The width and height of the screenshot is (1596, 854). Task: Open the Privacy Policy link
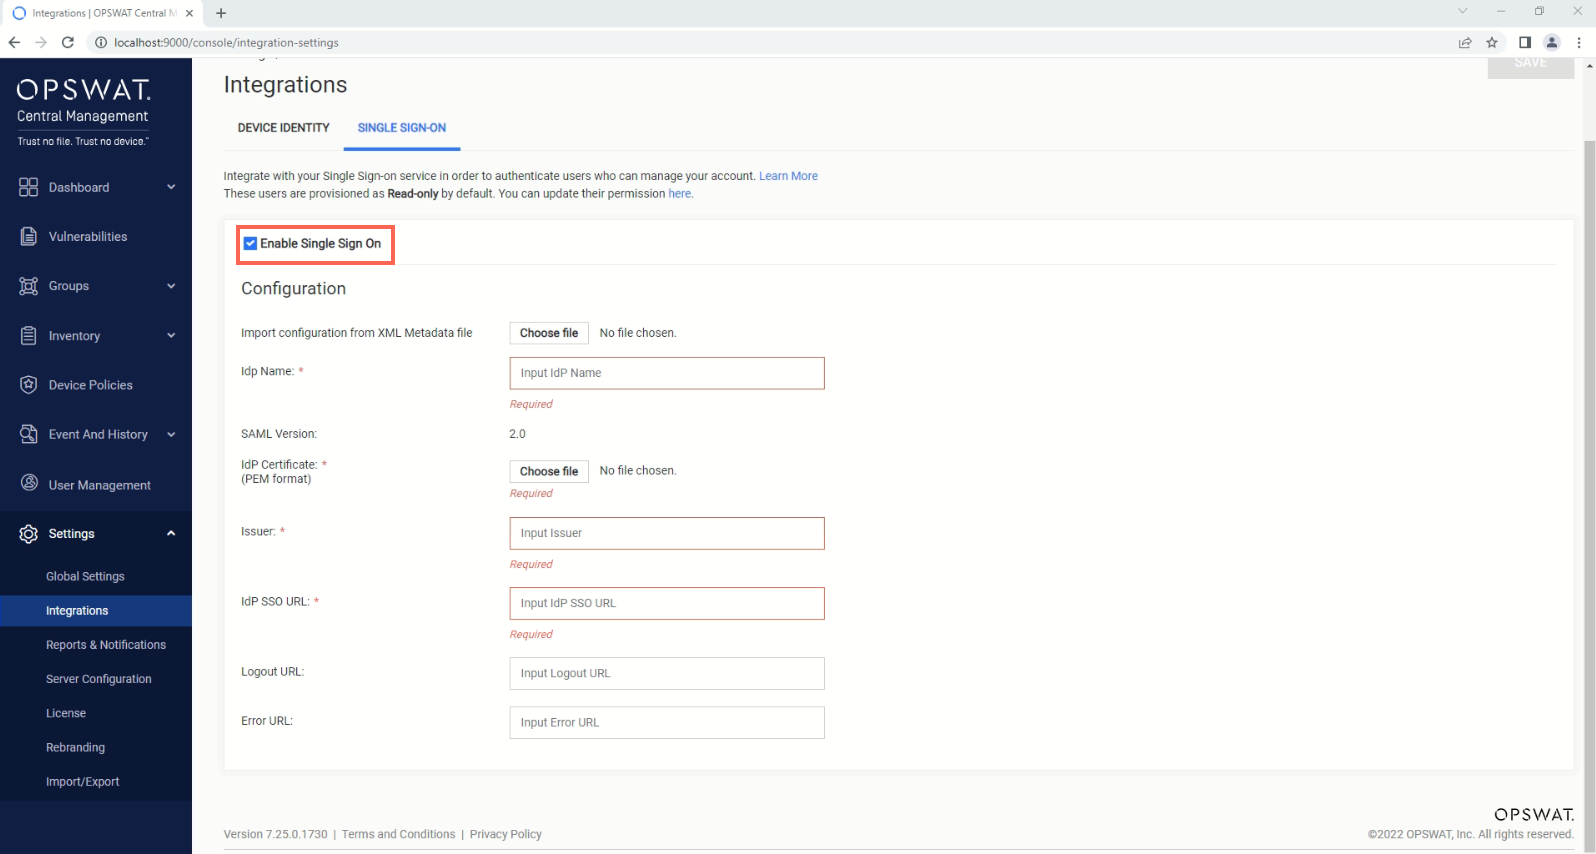pyautogui.click(x=506, y=834)
